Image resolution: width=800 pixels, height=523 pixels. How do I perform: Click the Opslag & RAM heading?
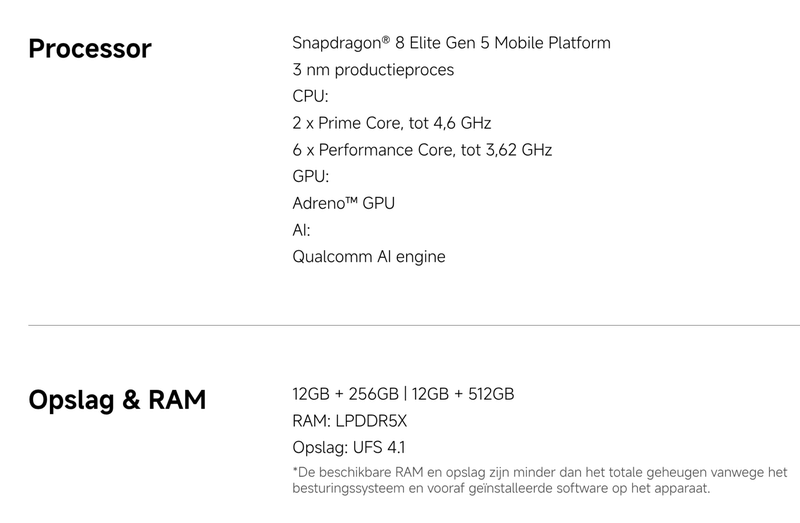click(x=117, y=400)
